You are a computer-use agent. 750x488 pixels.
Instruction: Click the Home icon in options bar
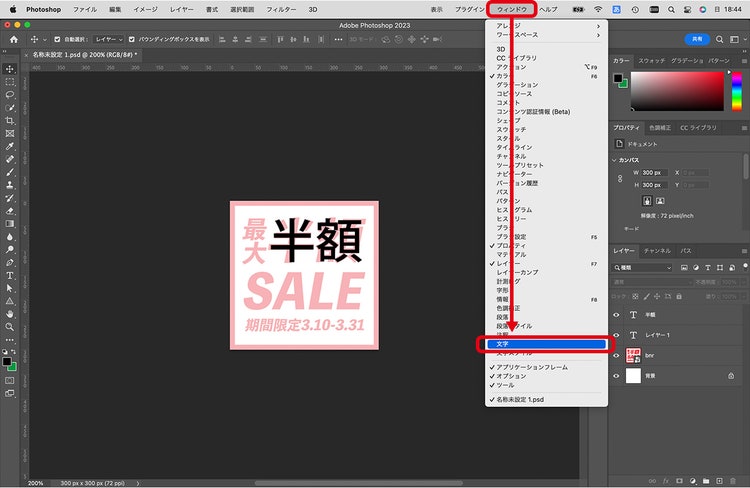(14, 39)
